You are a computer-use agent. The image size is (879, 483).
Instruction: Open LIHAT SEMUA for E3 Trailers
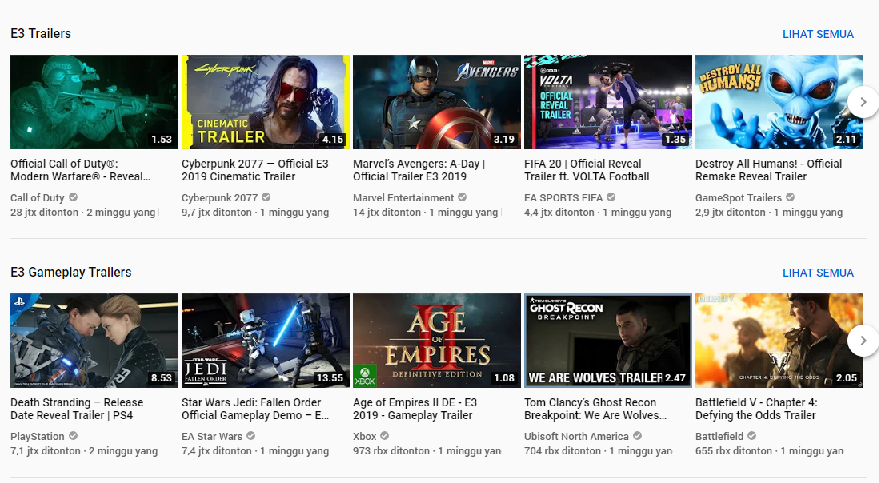tap(818, 34)
